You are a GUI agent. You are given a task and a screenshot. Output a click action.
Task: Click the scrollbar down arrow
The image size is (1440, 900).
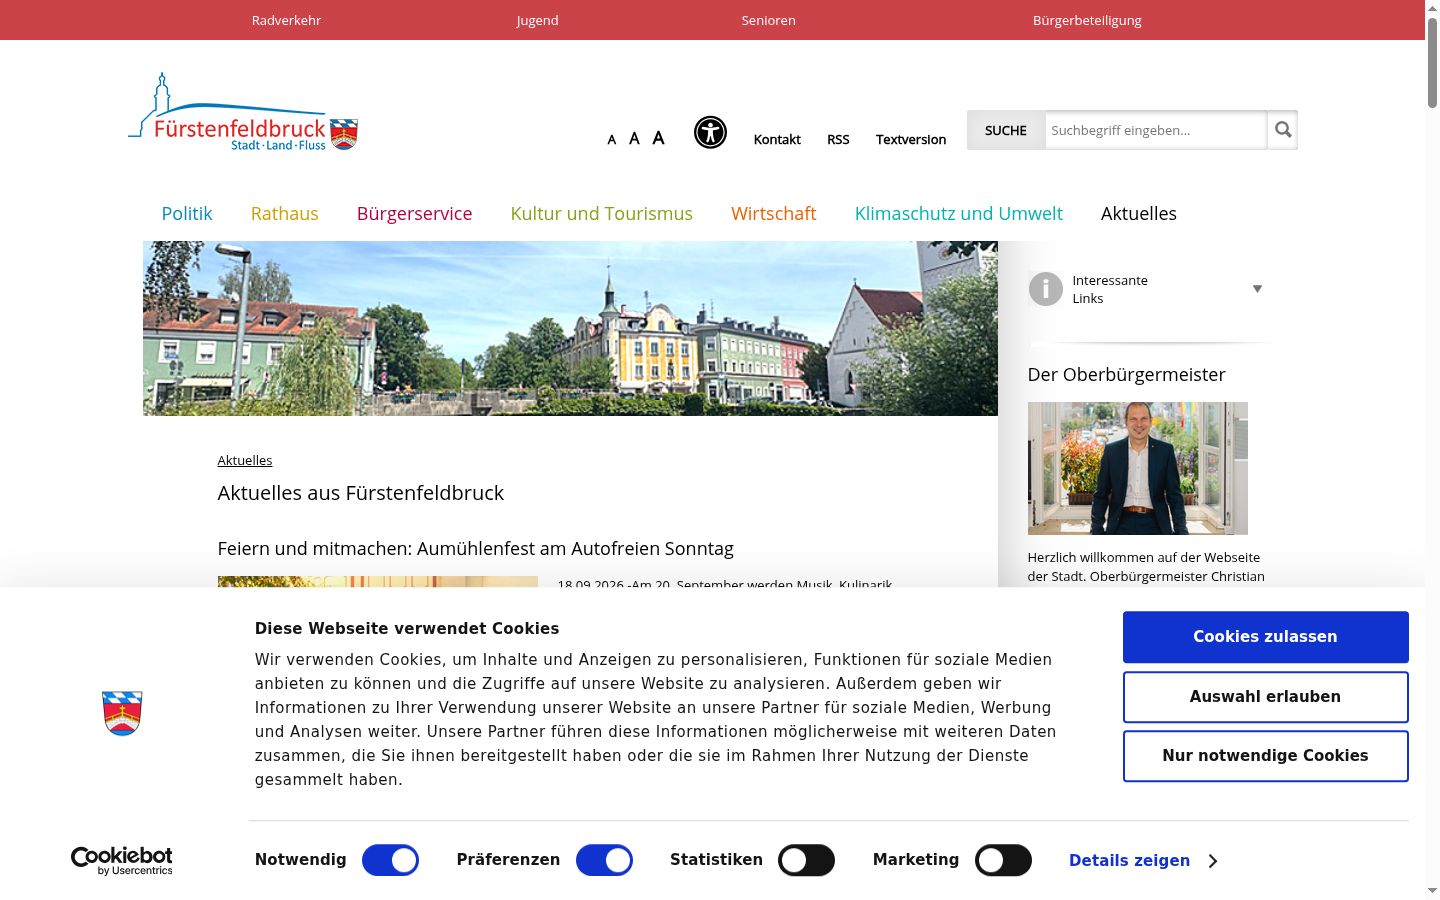click(x=1432, y=890)
